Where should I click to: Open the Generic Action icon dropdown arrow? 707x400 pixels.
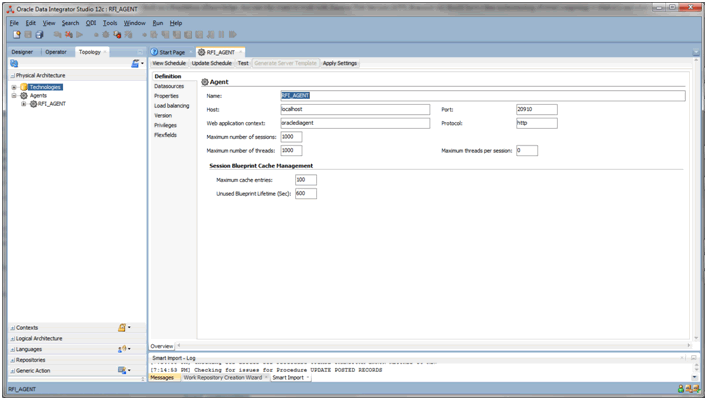pos(129,370)
